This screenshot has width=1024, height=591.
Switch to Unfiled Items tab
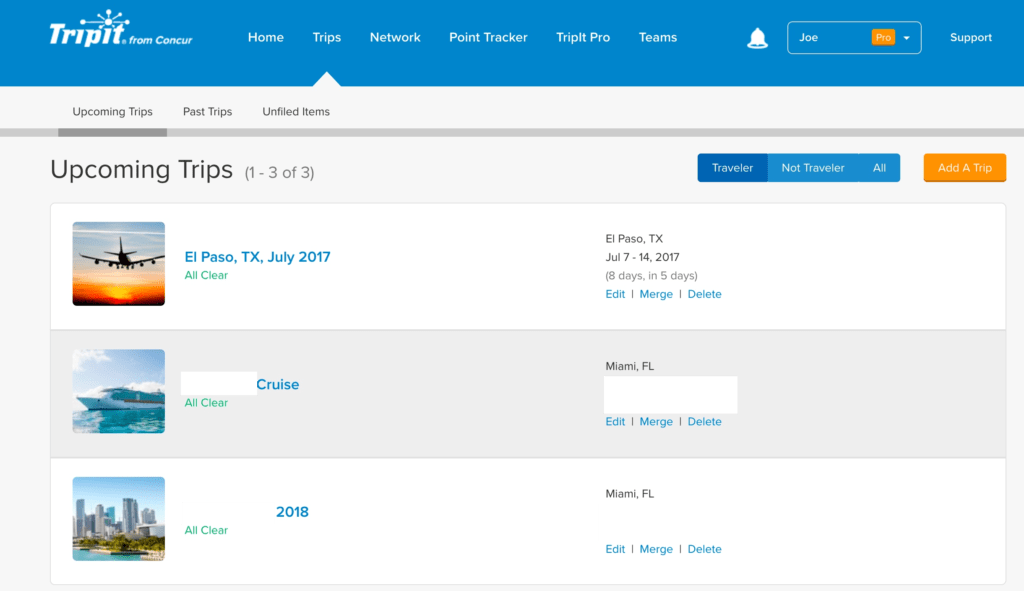pos(296,112)
